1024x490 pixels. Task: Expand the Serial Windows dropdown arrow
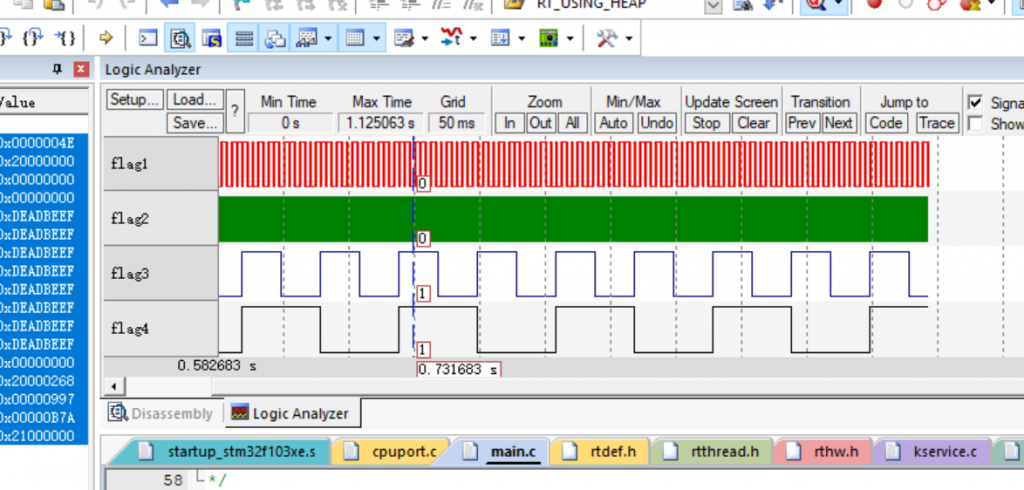[424, 39]
